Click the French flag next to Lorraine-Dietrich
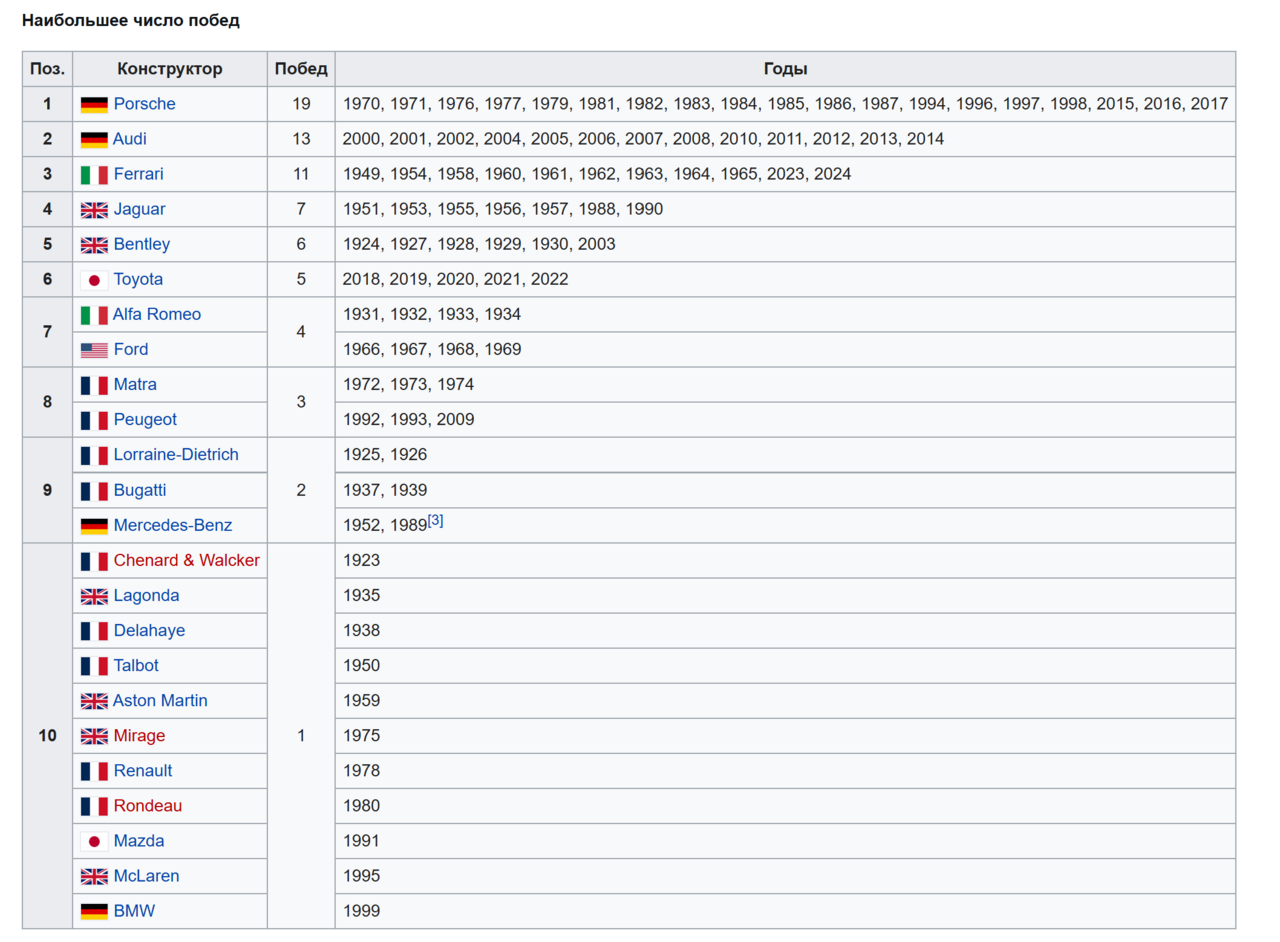 [94, 455]
